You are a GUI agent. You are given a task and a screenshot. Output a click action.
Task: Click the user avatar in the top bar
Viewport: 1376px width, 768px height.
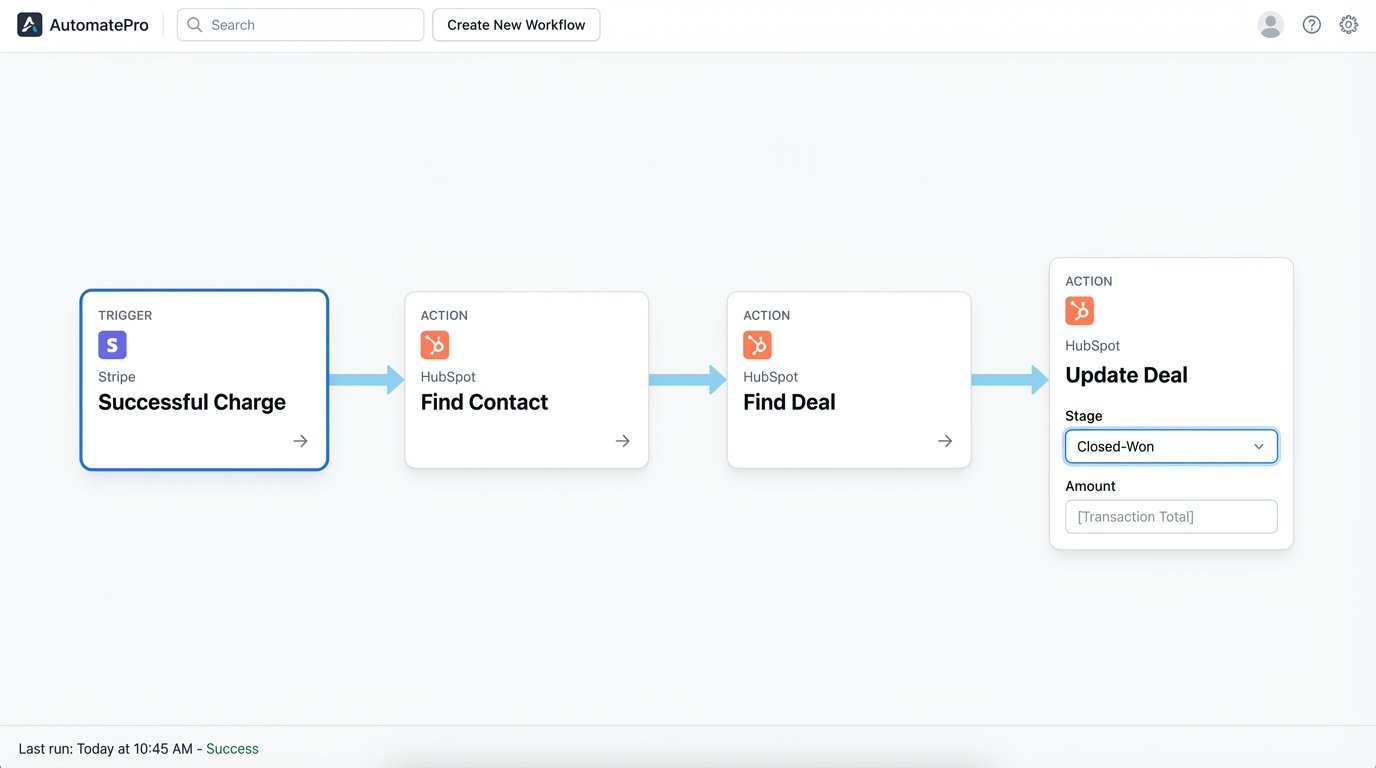click(x=1270, y=24)
